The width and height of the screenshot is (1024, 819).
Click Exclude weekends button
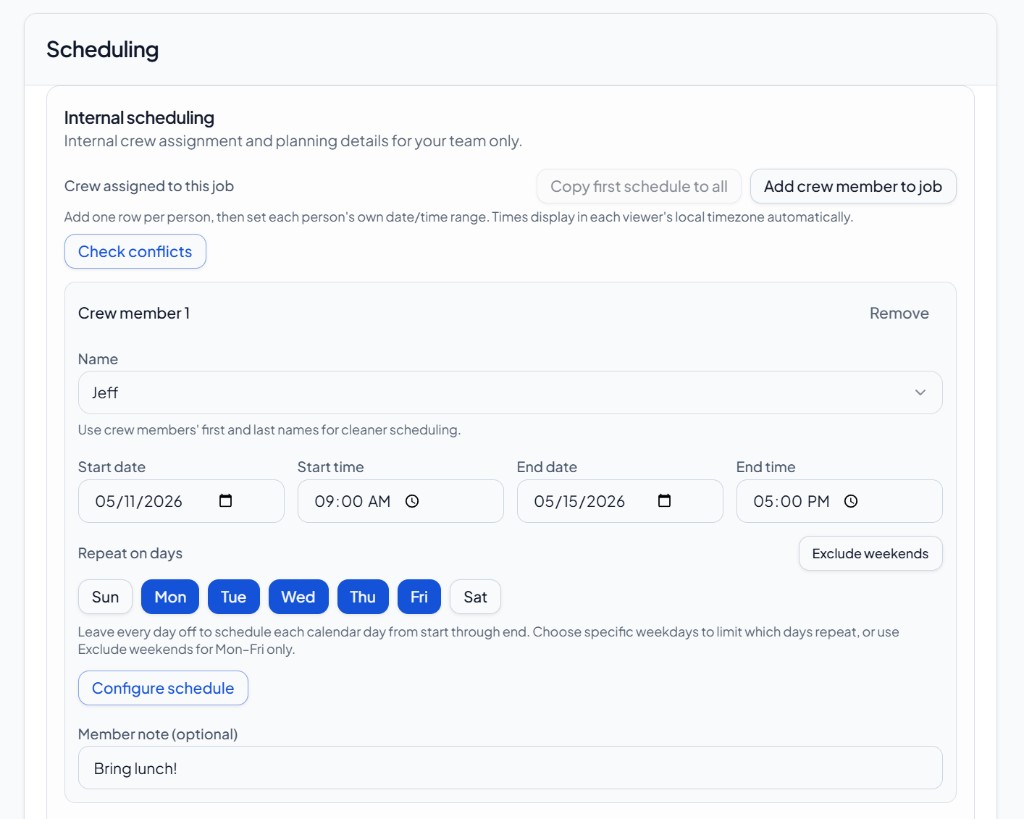click(871, 554)
